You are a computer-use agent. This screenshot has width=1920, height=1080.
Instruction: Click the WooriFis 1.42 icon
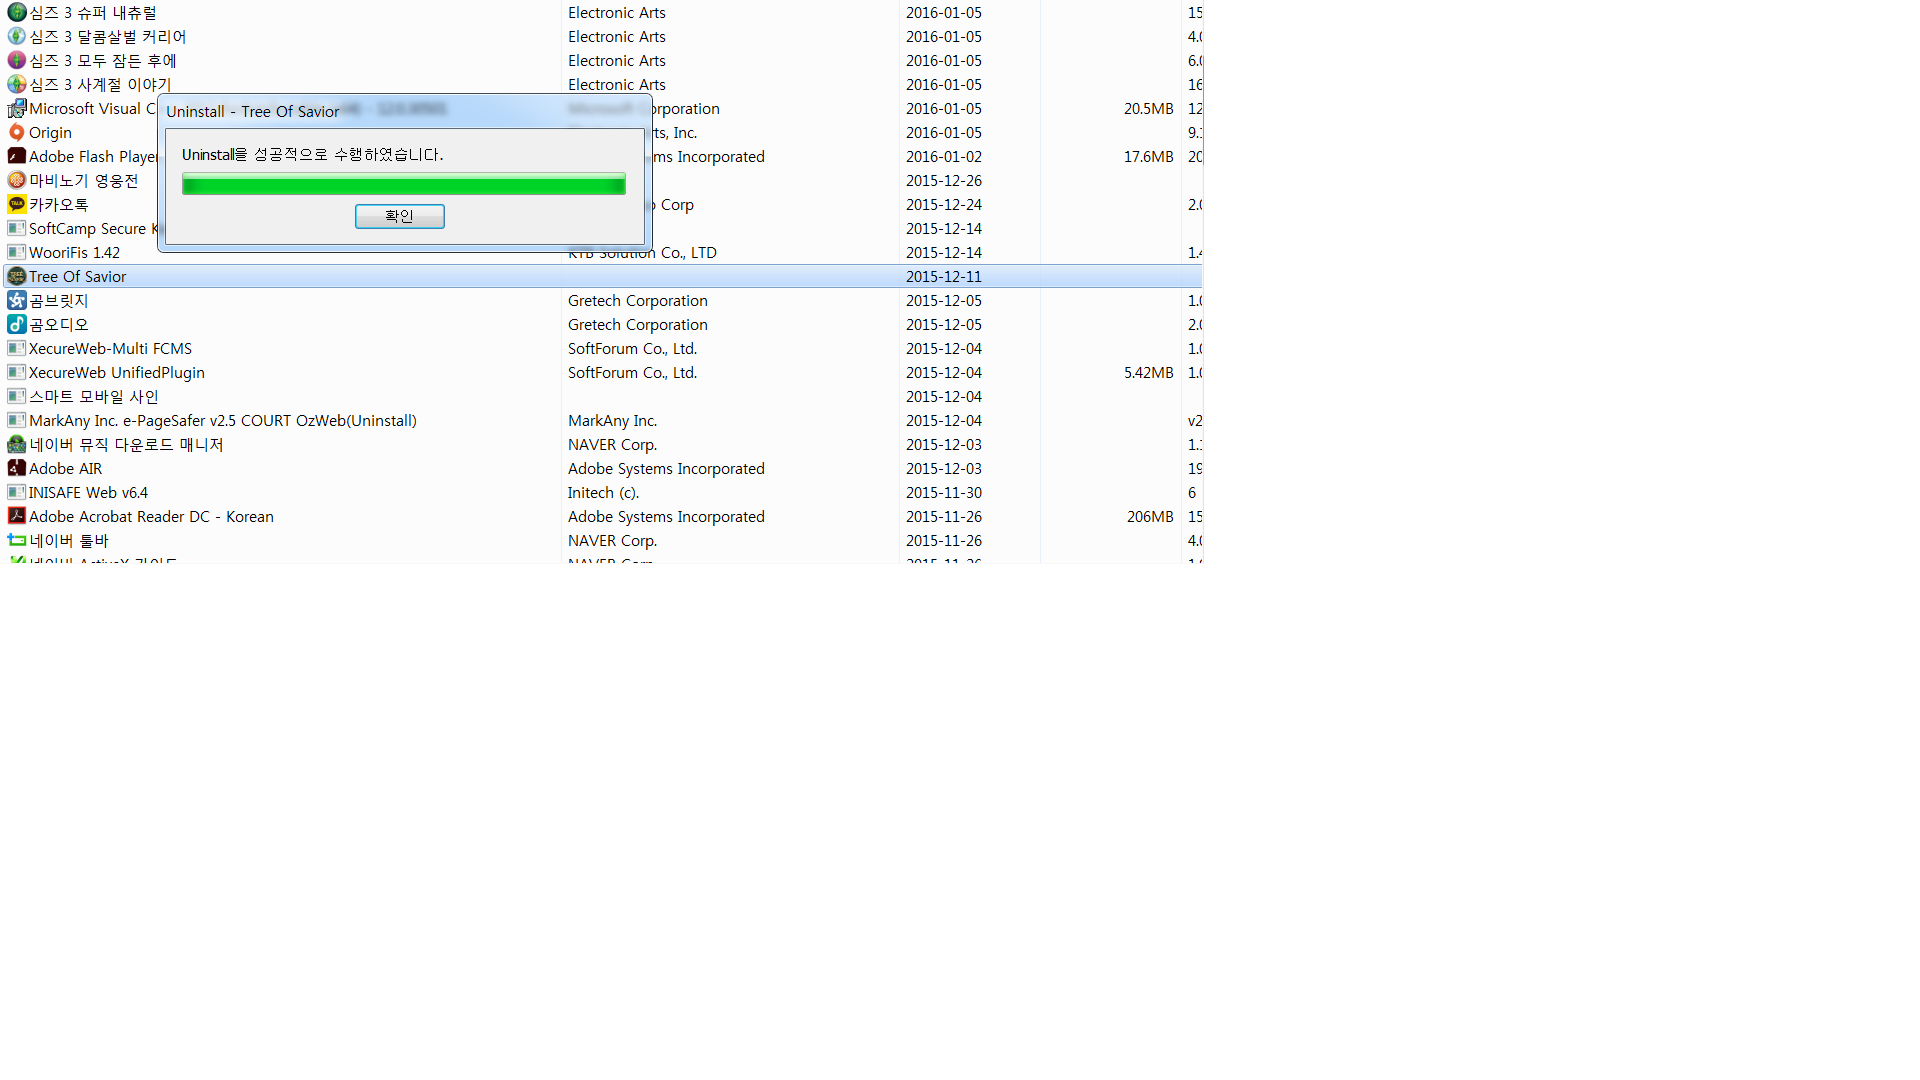[16, 253]
